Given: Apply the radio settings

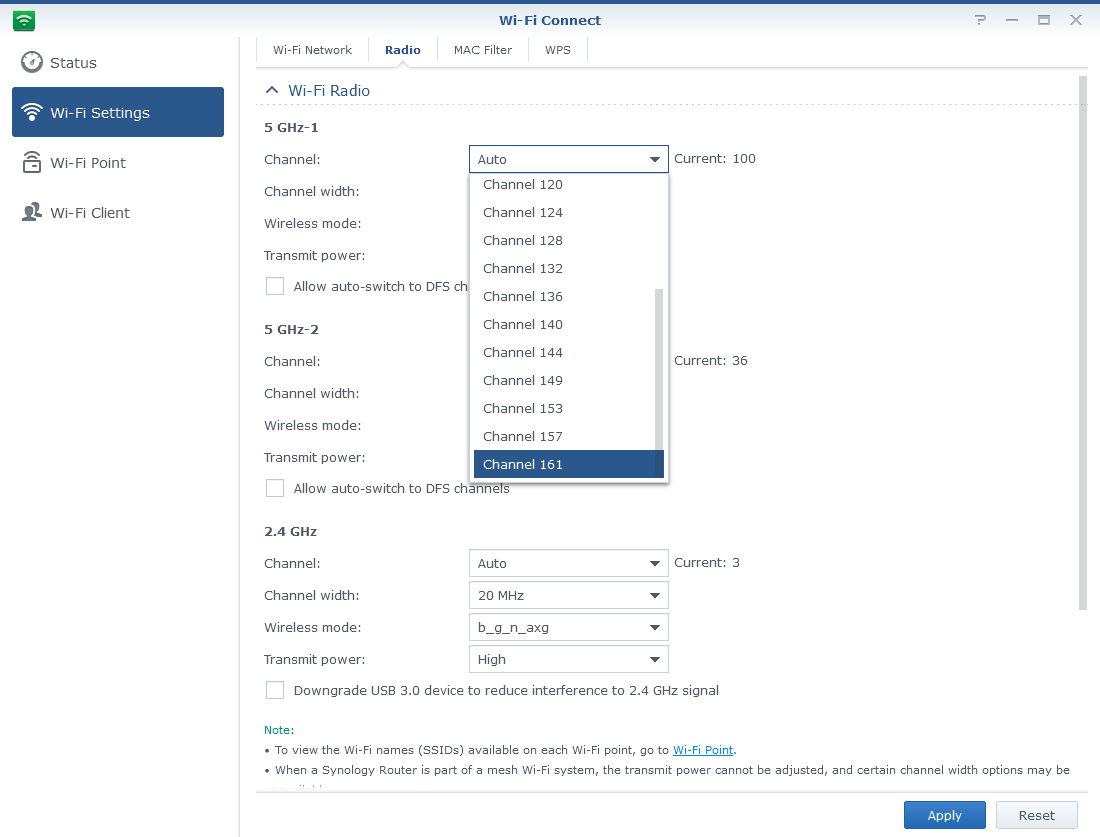Looking at the screenshot, I should 944,815.
